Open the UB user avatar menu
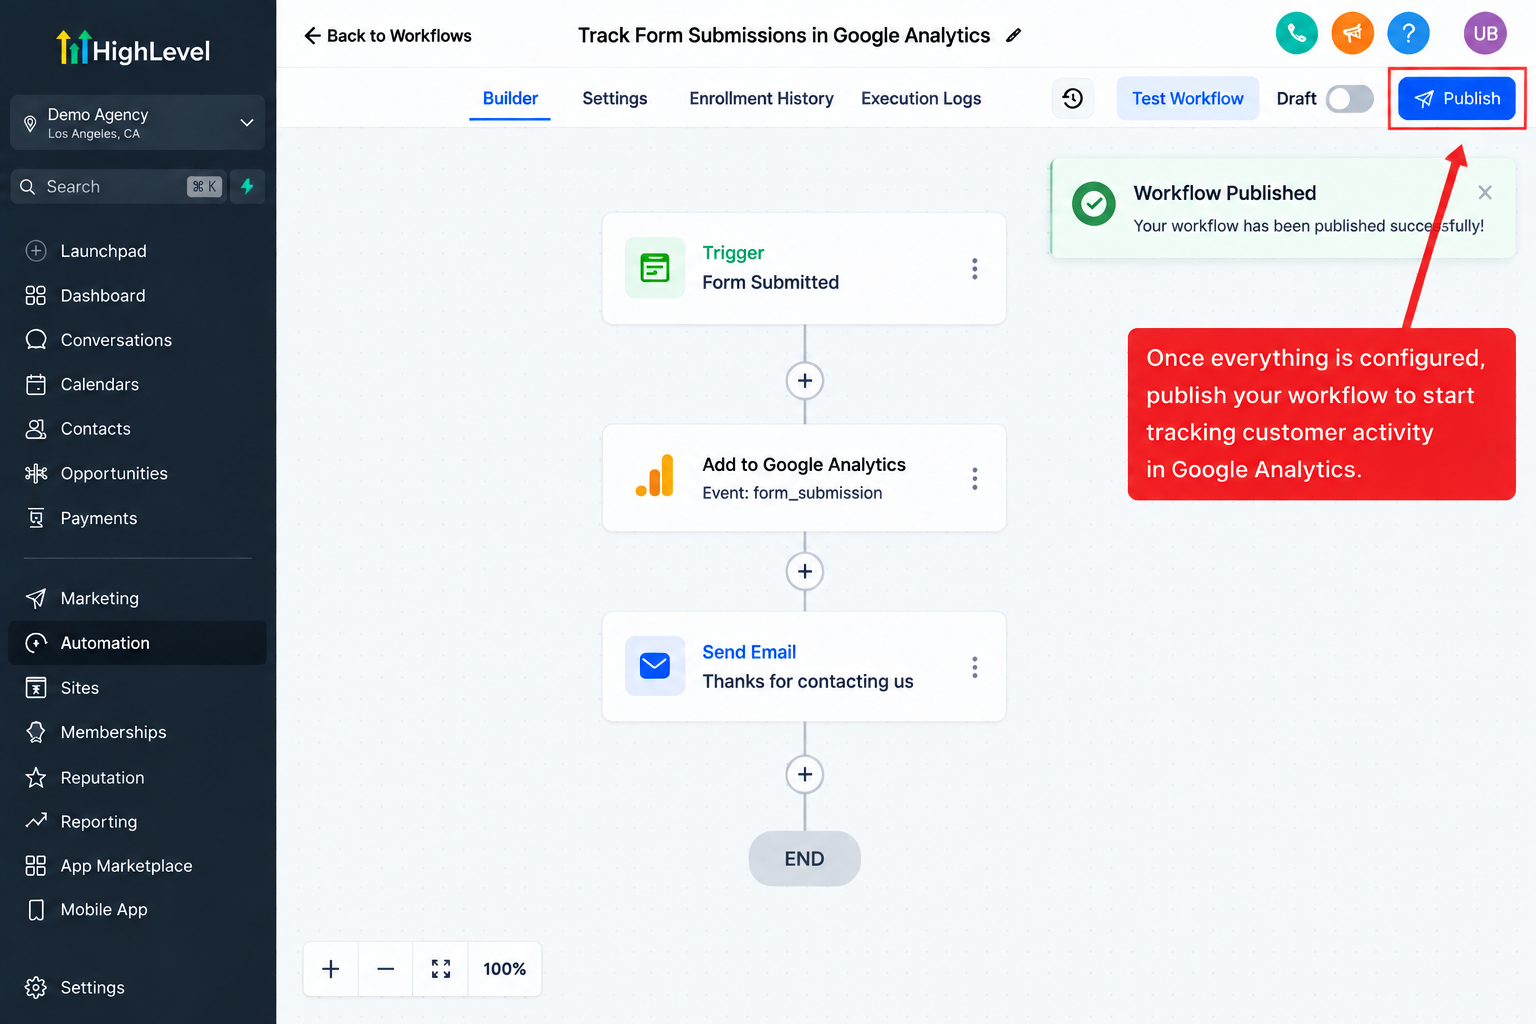Image resolution: width=1536 pixels, height=1024 pixels. [x=1485, y=33]
